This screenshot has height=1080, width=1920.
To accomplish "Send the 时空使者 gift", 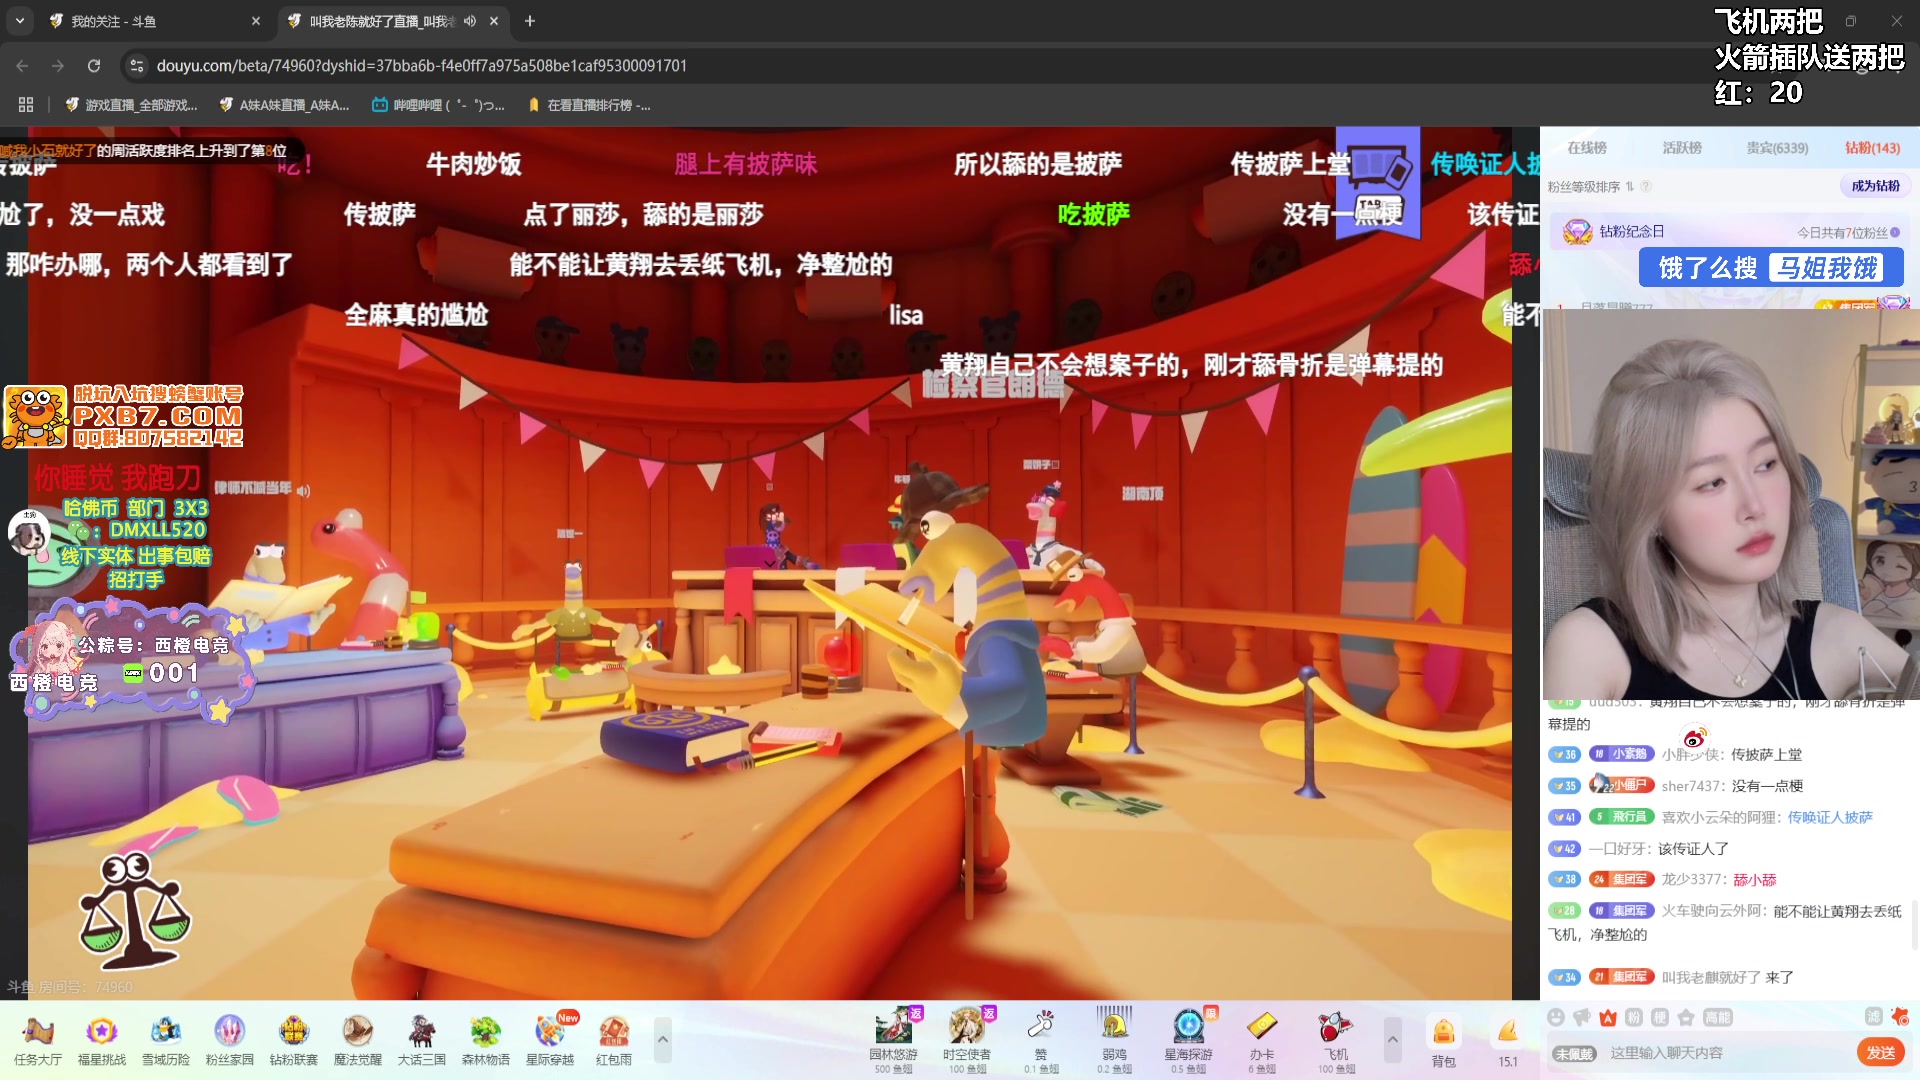I will pyautogui.click(x=967, y=1040).
